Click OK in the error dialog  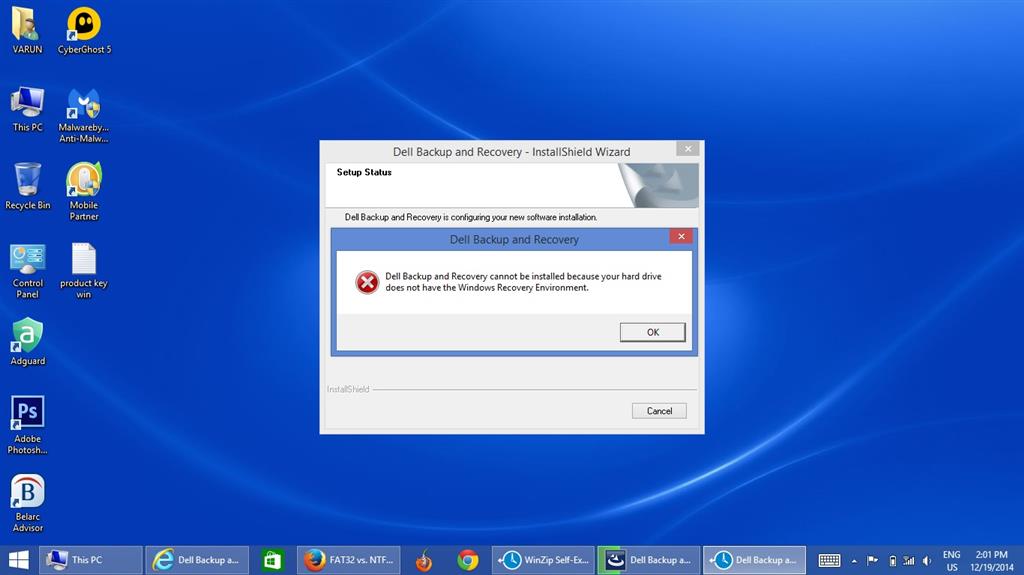[x=652, y=332]
